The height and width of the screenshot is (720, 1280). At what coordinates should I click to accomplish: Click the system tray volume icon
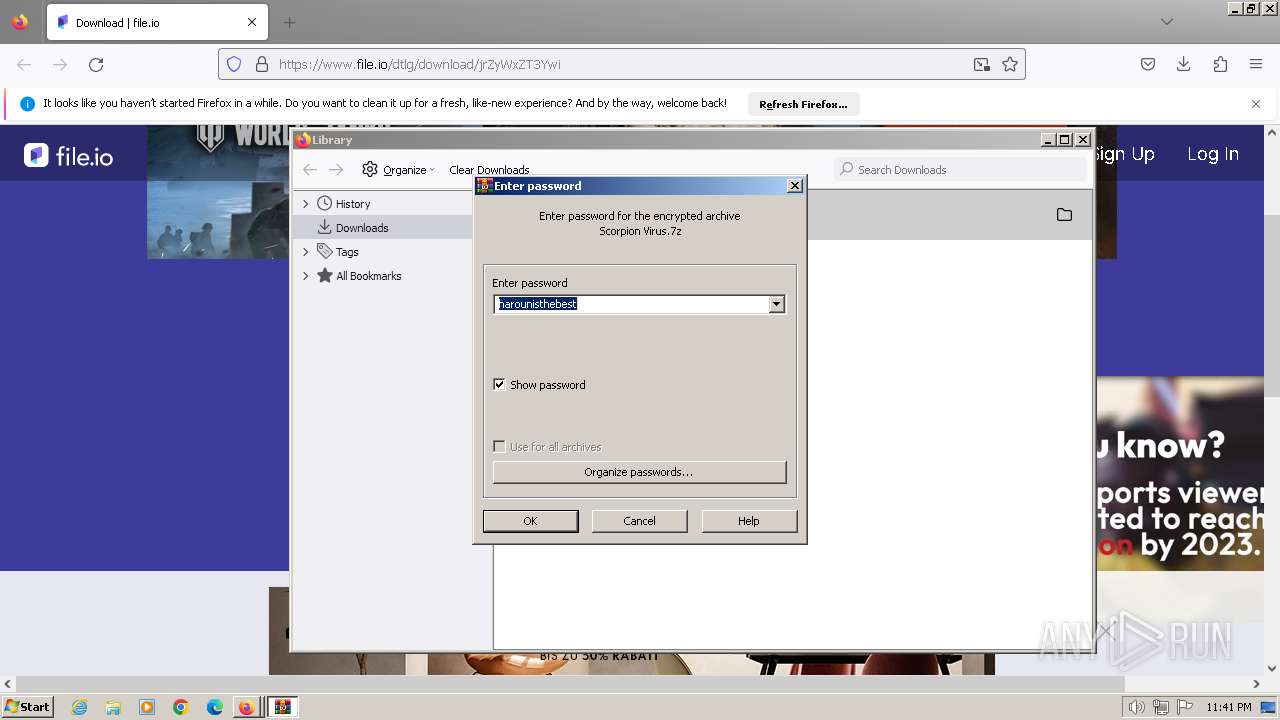[1137, 707]
